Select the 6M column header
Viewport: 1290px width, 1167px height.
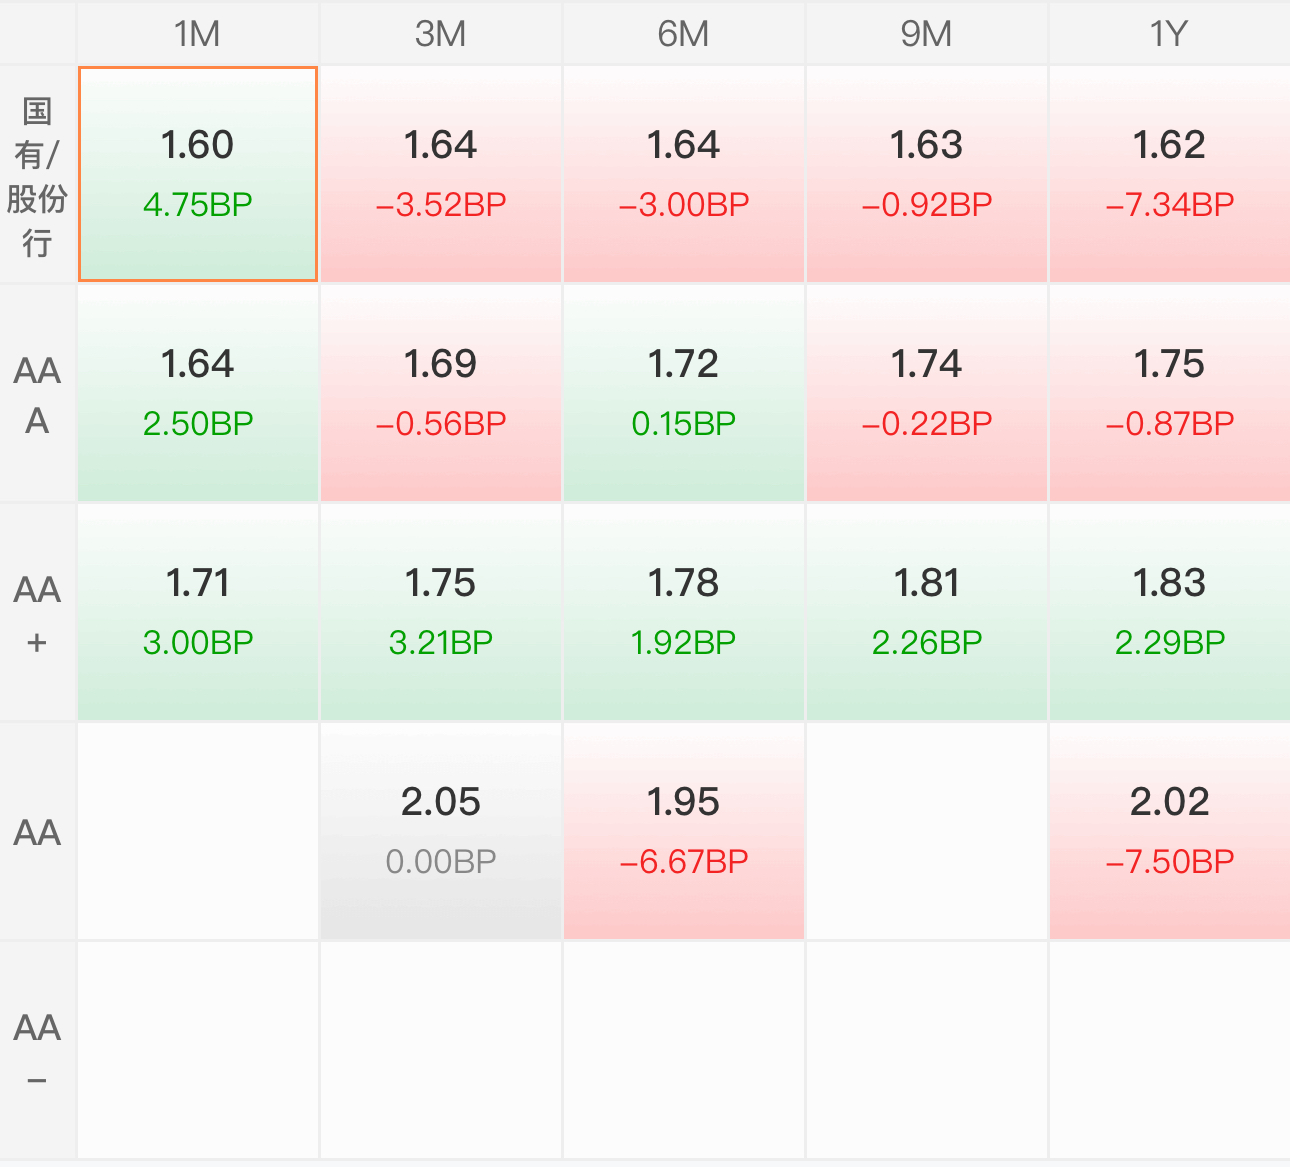pyautogui.click(x=684, y=33)
